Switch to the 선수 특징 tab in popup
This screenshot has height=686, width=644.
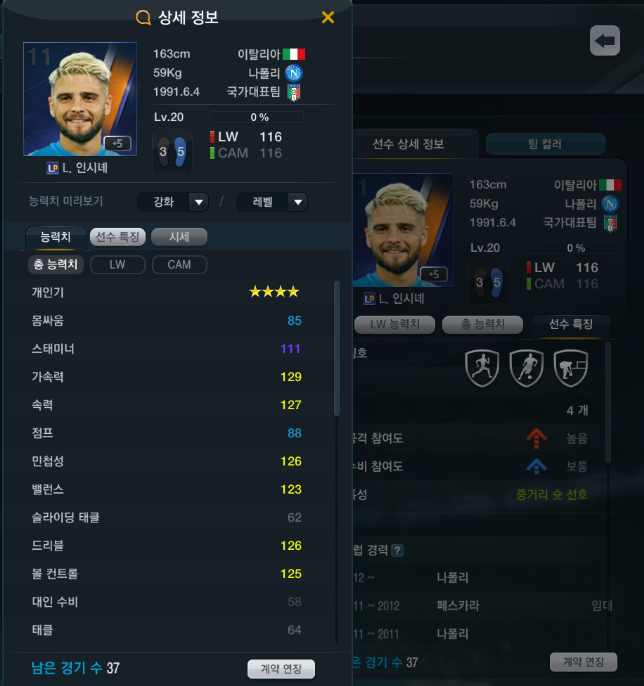pos(117,237)
